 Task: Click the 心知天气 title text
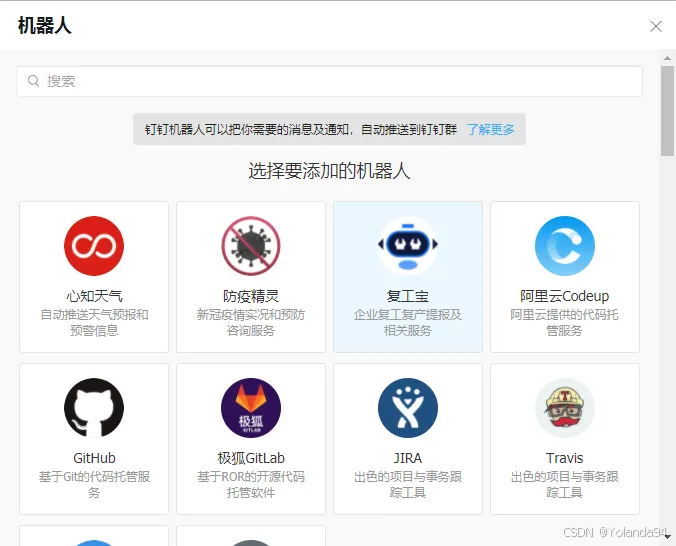94,296
